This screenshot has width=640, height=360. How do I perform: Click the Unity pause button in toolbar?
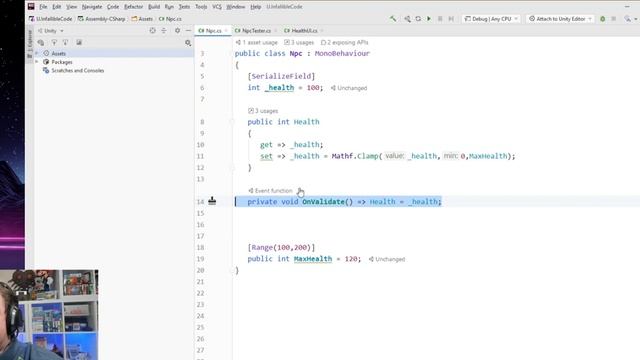440,19
